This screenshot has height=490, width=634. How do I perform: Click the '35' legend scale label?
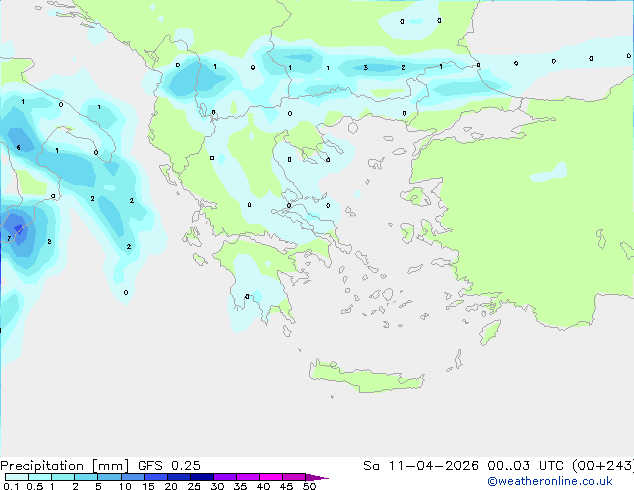[x=240, y=486]
